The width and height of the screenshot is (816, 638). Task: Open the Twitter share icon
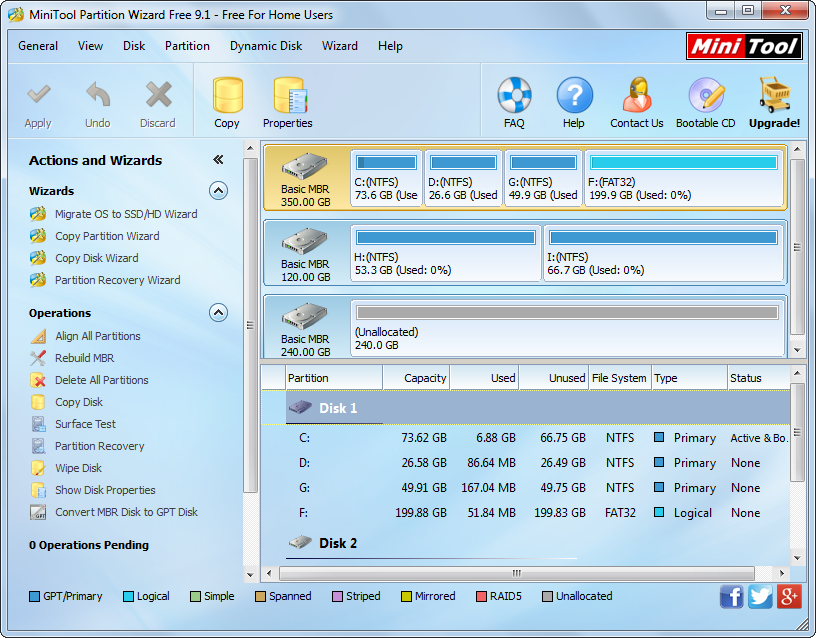tap(760, 596)
